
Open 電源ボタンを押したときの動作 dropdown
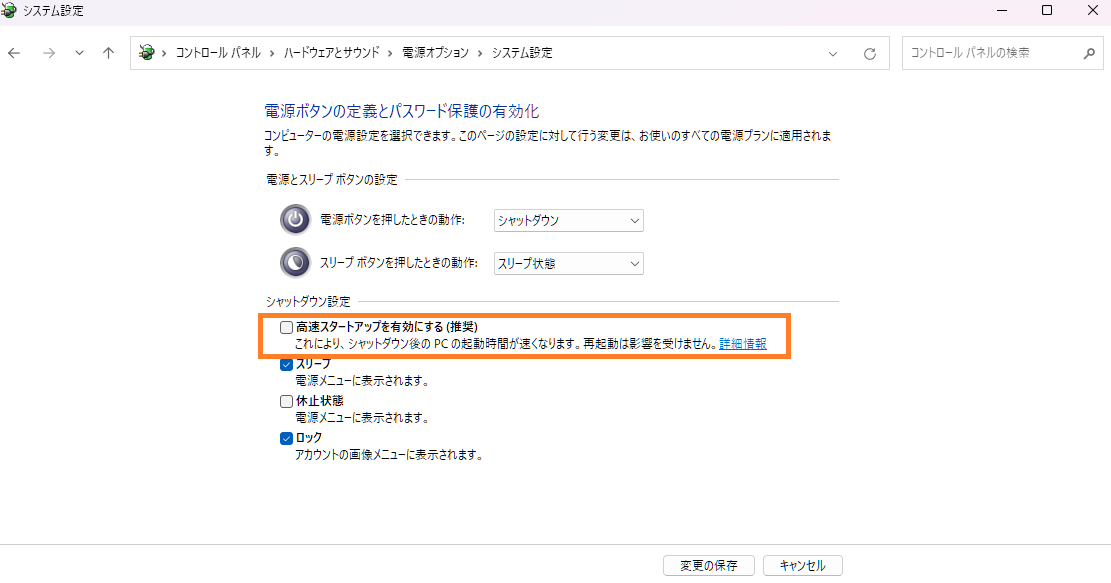[x=568, y=220]
